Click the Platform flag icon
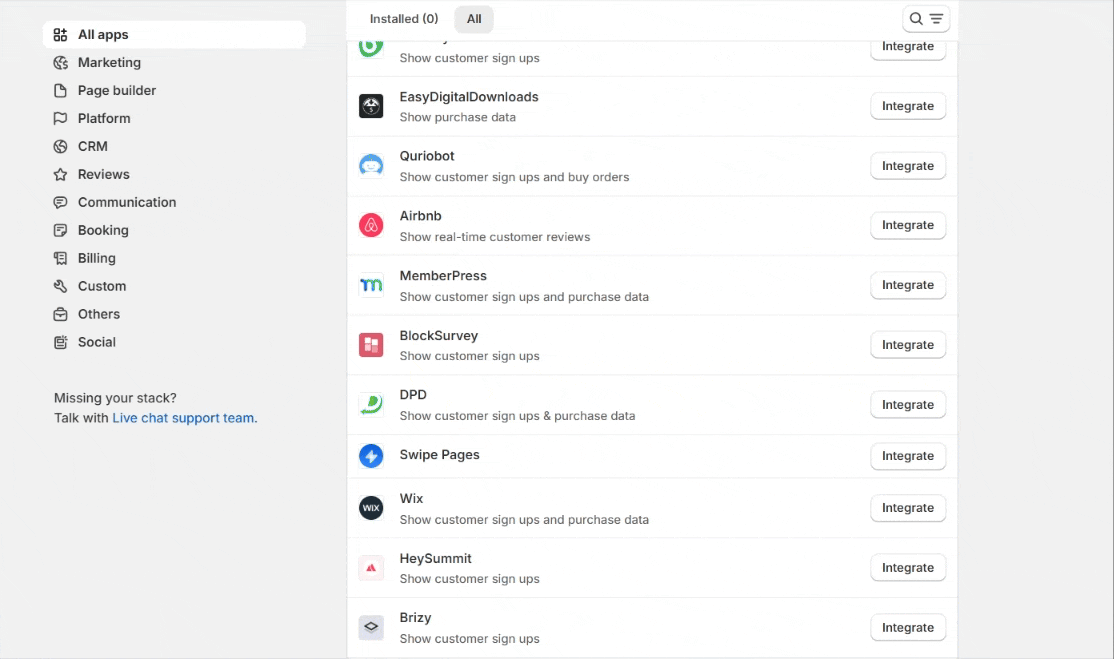 (x=60, y=119)
